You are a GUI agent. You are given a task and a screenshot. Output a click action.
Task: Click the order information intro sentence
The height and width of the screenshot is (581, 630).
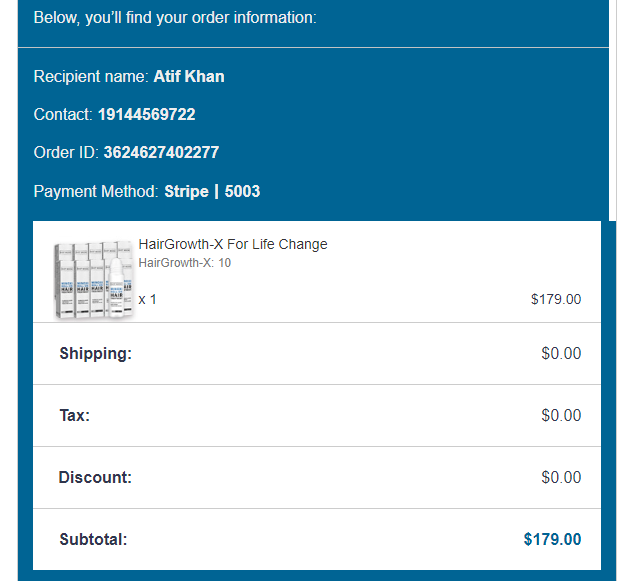click(175, 17)
